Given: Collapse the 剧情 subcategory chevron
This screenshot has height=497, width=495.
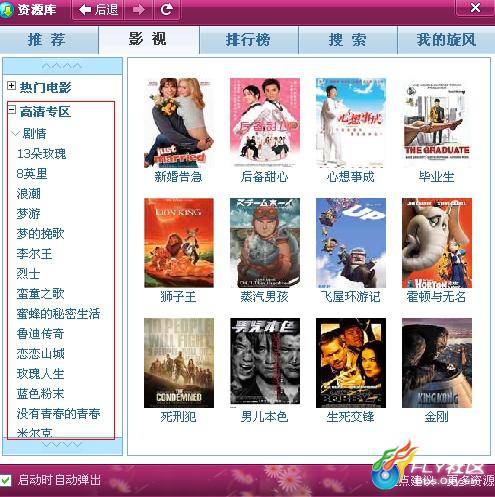Looking at the screenshot, I should (x=15, y=134).
